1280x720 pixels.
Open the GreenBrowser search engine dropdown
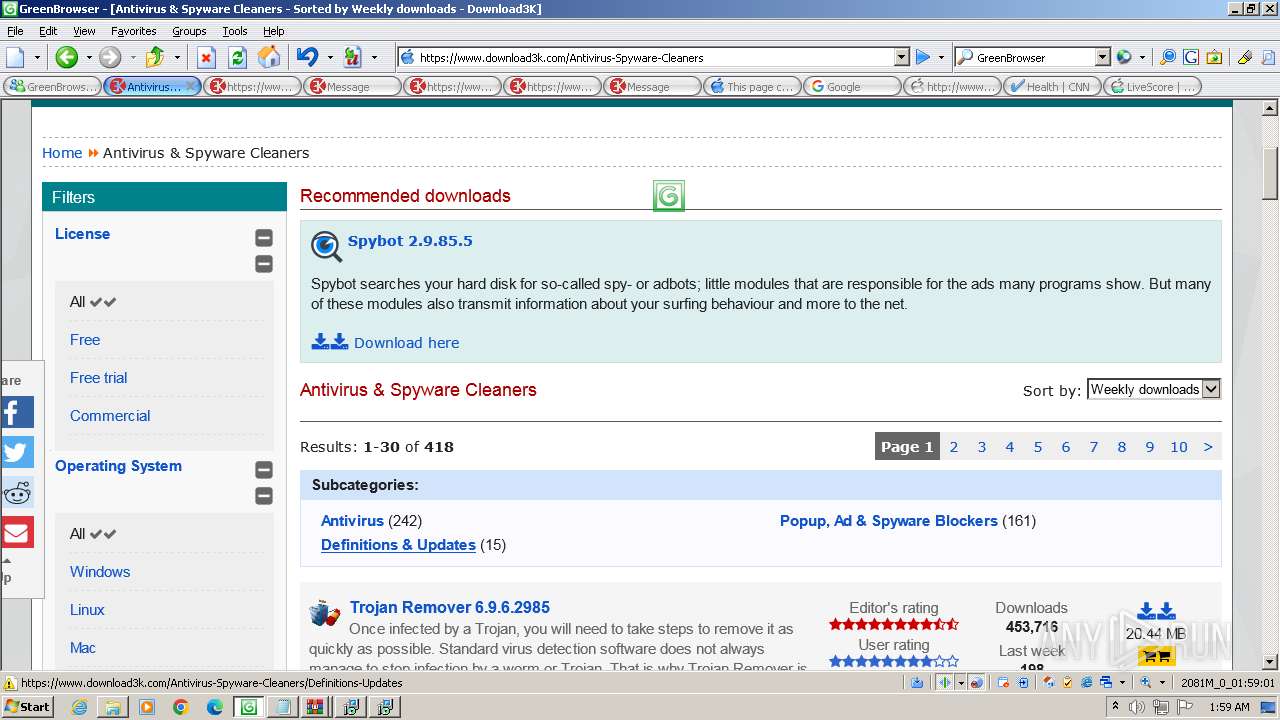1102,57
